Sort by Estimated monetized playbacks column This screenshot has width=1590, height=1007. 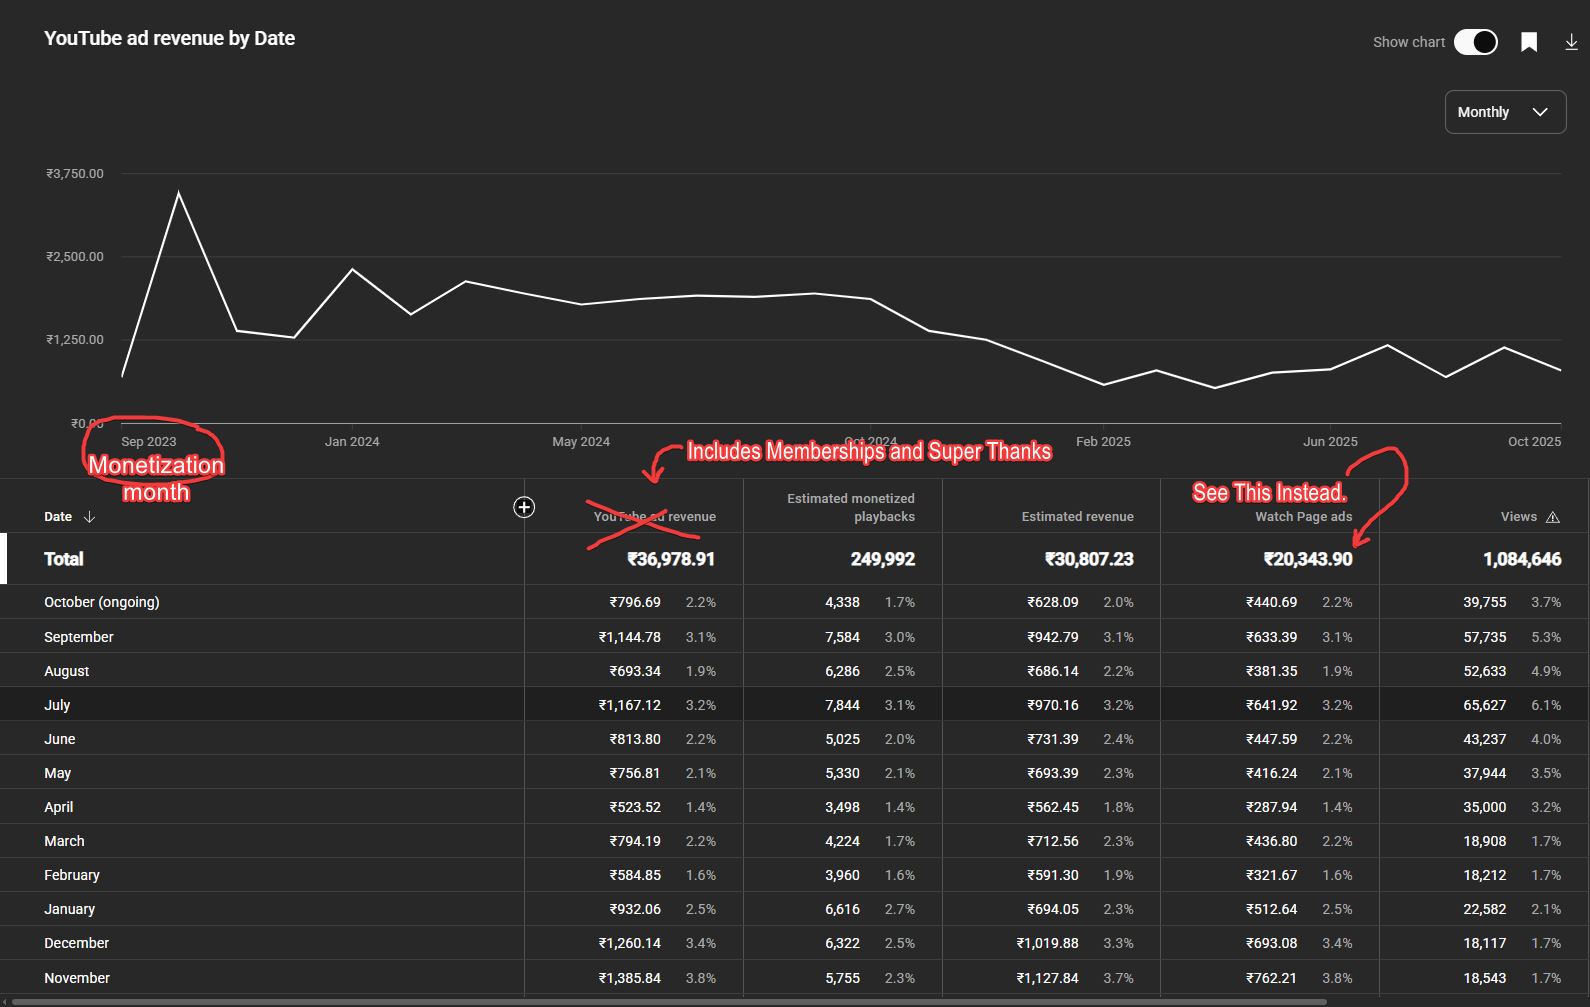(x=851, y=507)
